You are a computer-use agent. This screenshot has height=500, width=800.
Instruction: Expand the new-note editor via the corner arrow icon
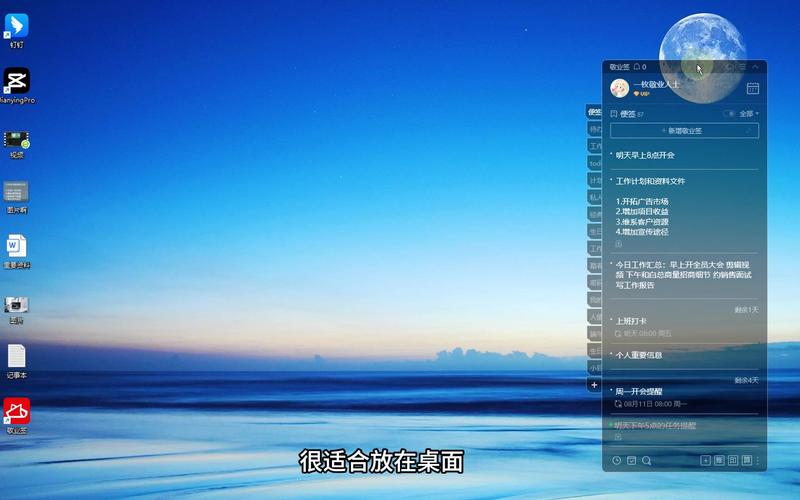coord(748,131)
